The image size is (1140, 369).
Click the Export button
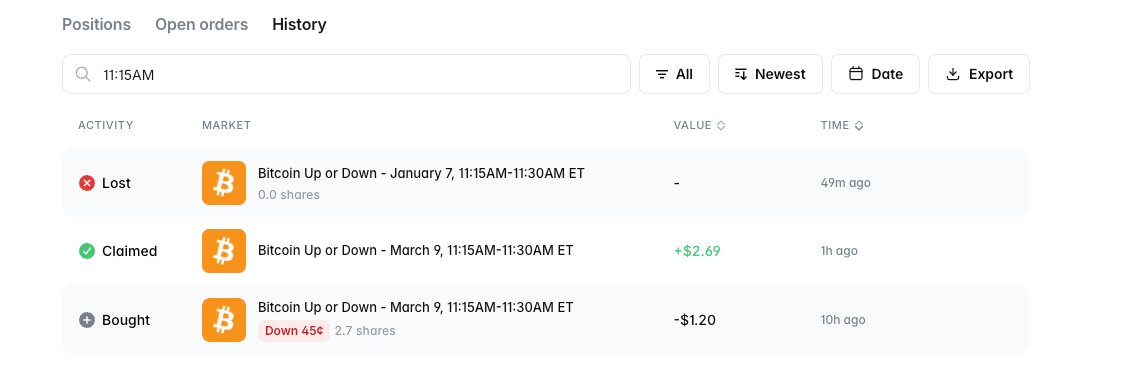(979, 74)
